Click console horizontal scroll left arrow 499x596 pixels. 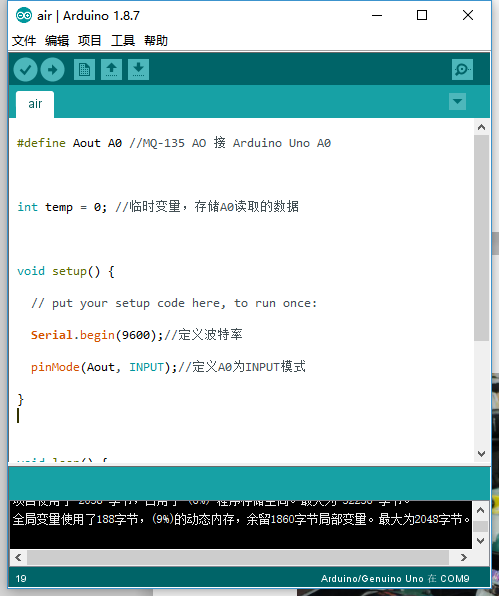(x=18, y=558)
